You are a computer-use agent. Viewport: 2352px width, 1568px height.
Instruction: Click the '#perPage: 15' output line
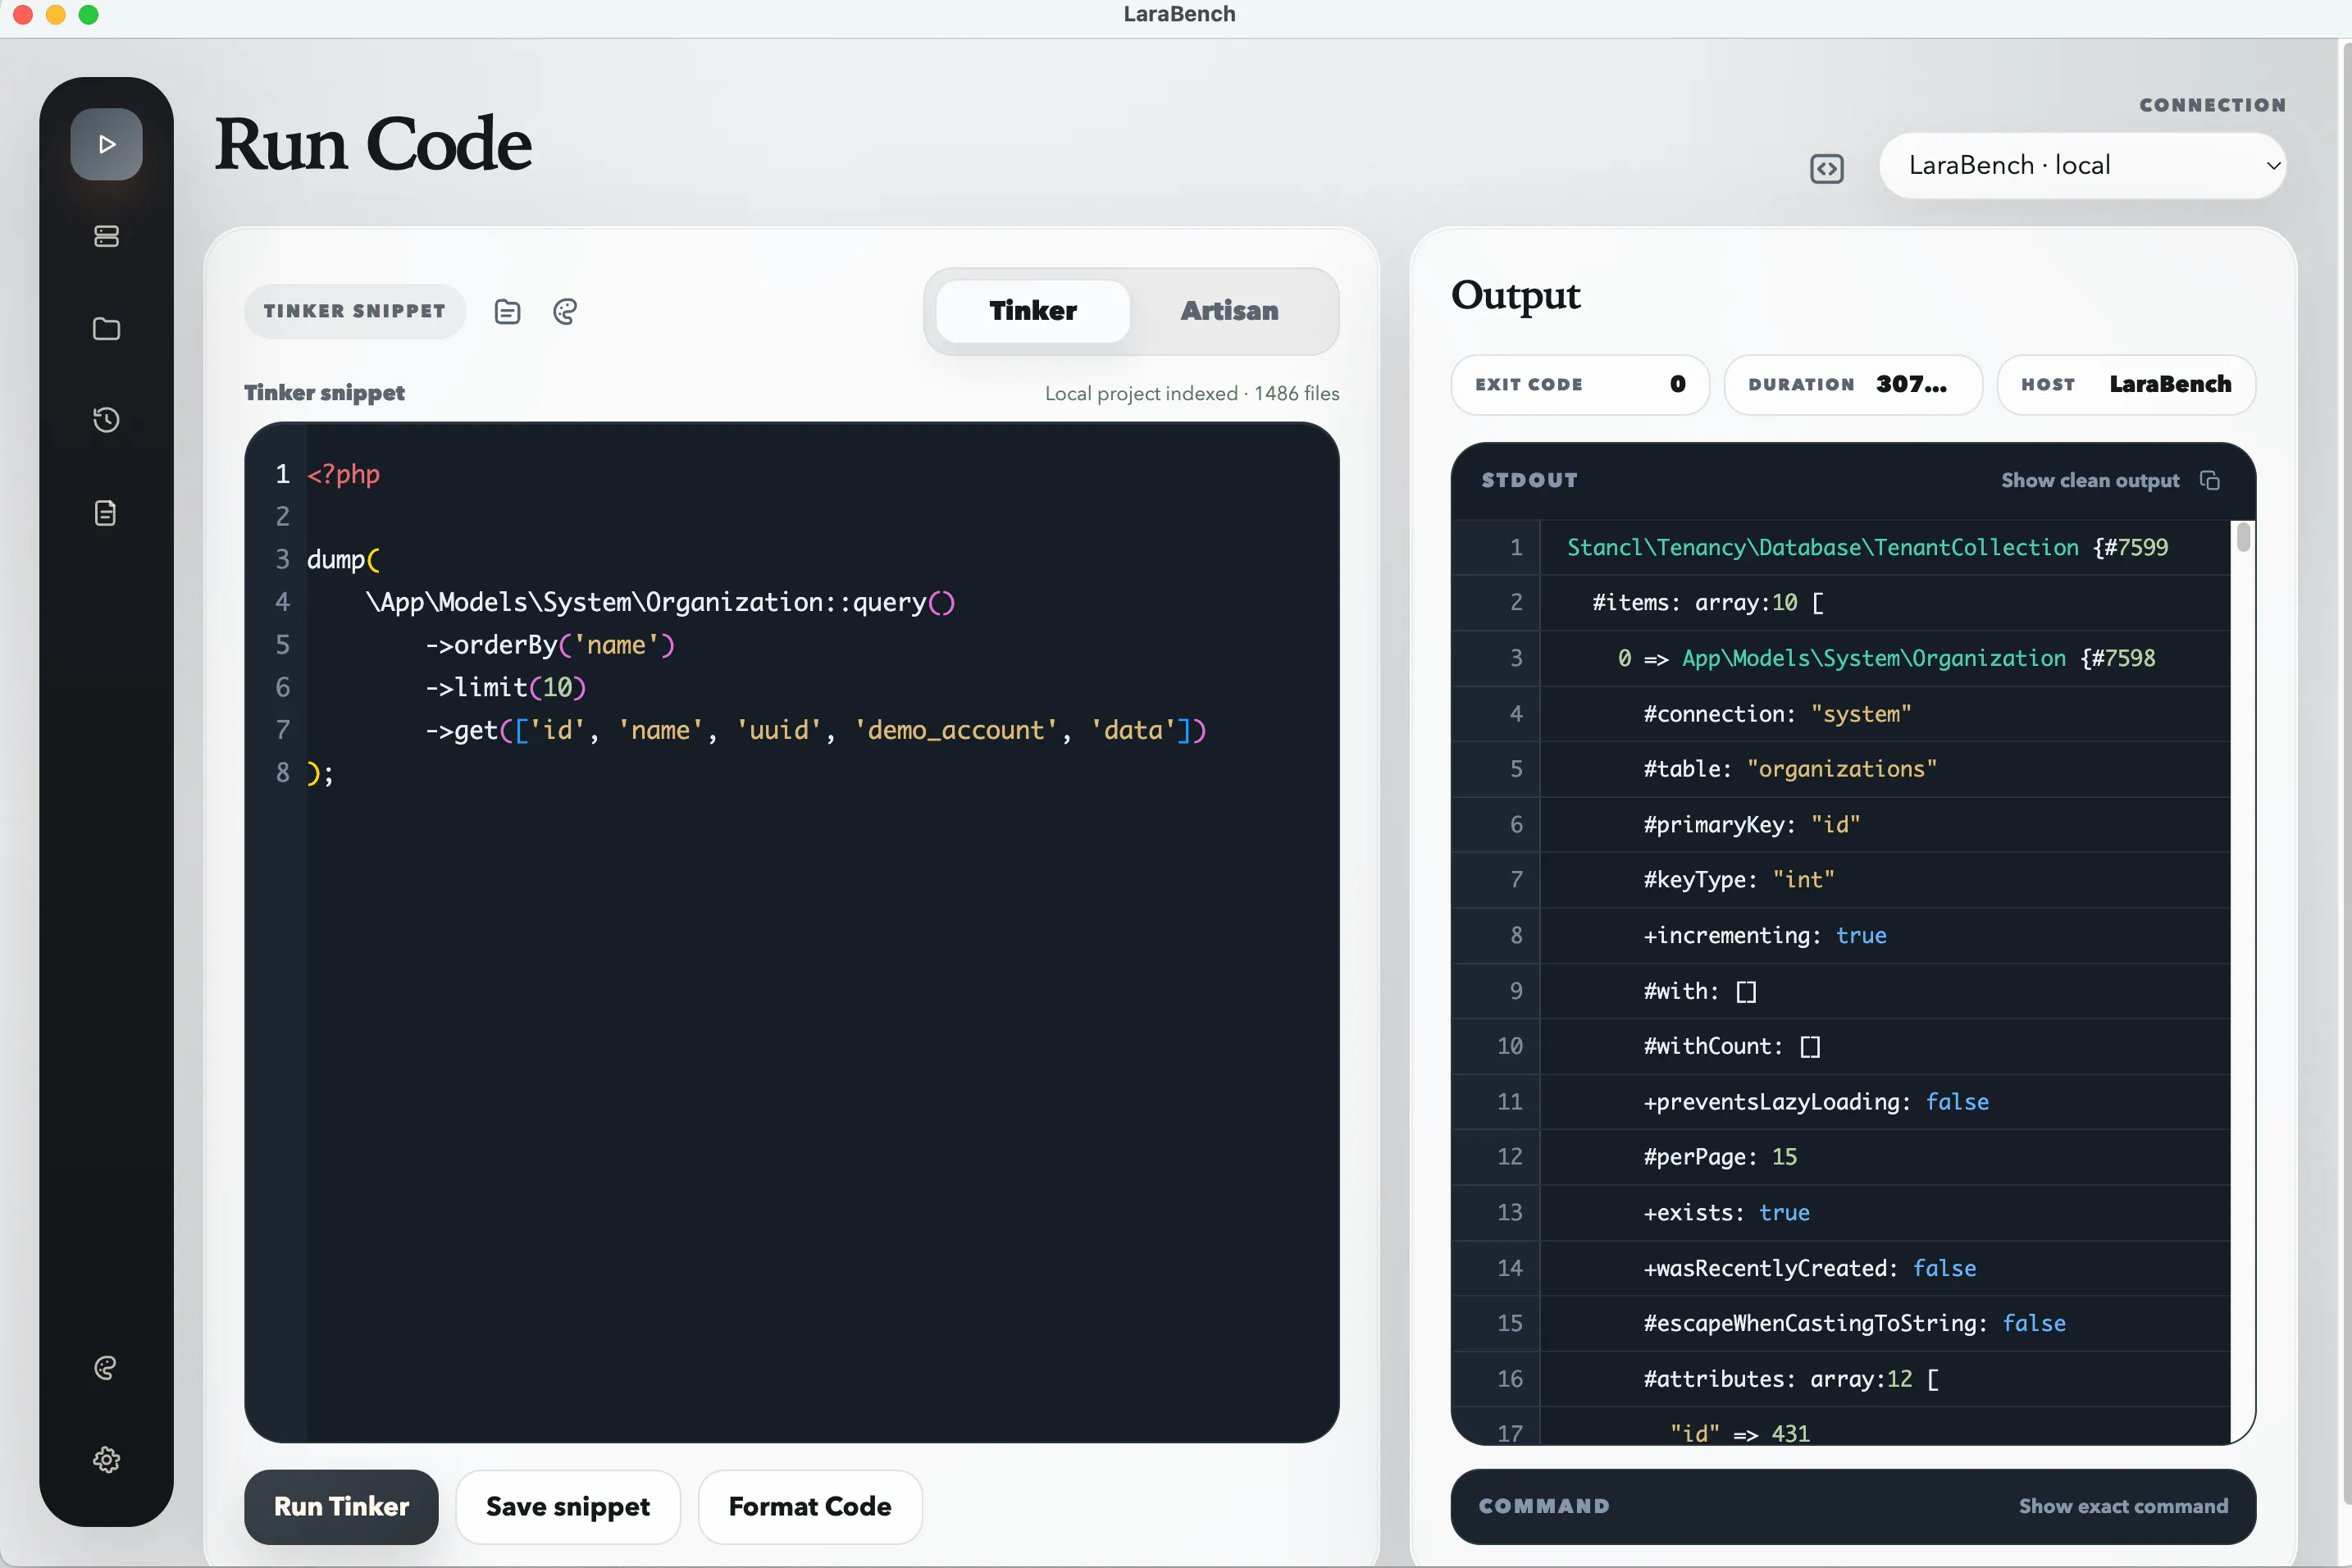tap(1720, 1157)
